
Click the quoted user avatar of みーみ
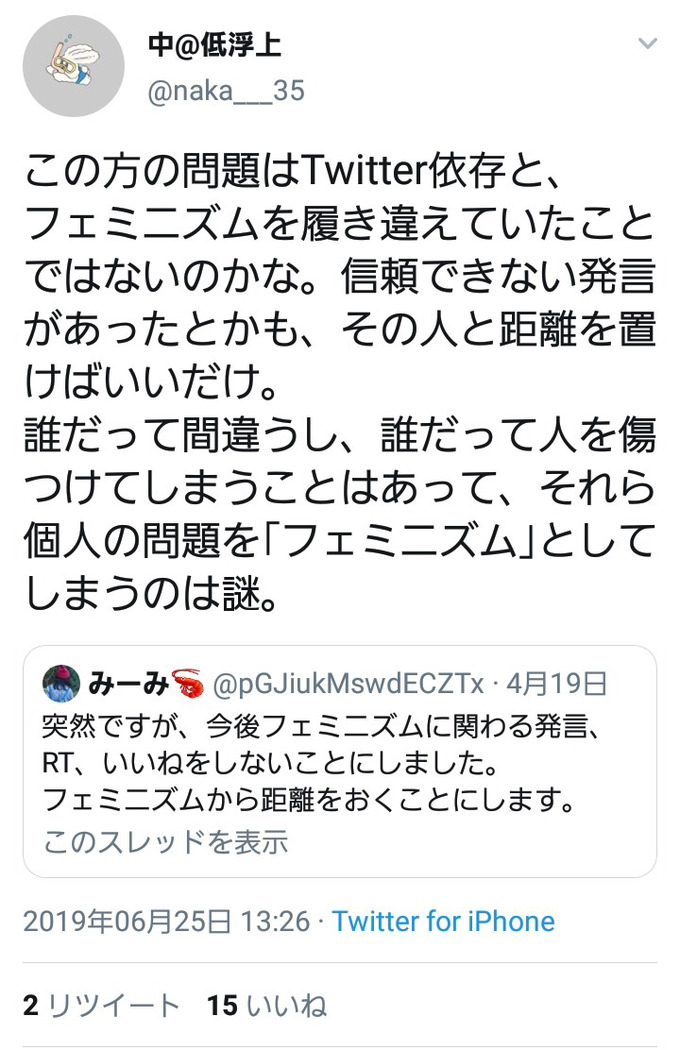pos(62,684)
